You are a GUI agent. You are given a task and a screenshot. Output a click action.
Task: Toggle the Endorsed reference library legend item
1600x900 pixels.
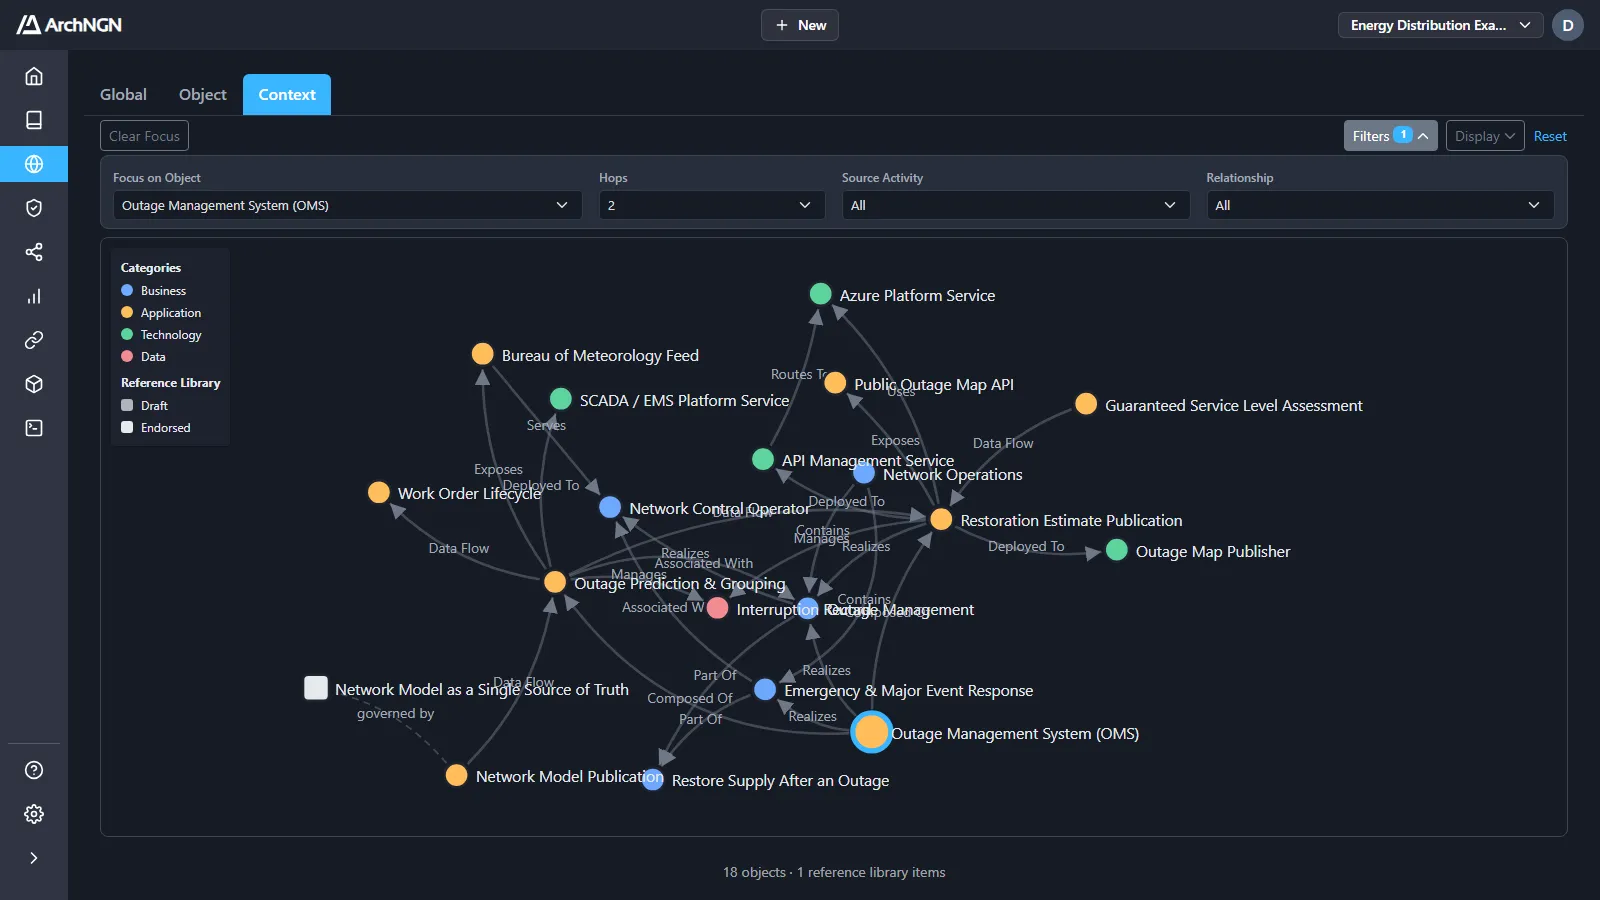[156, 428]
